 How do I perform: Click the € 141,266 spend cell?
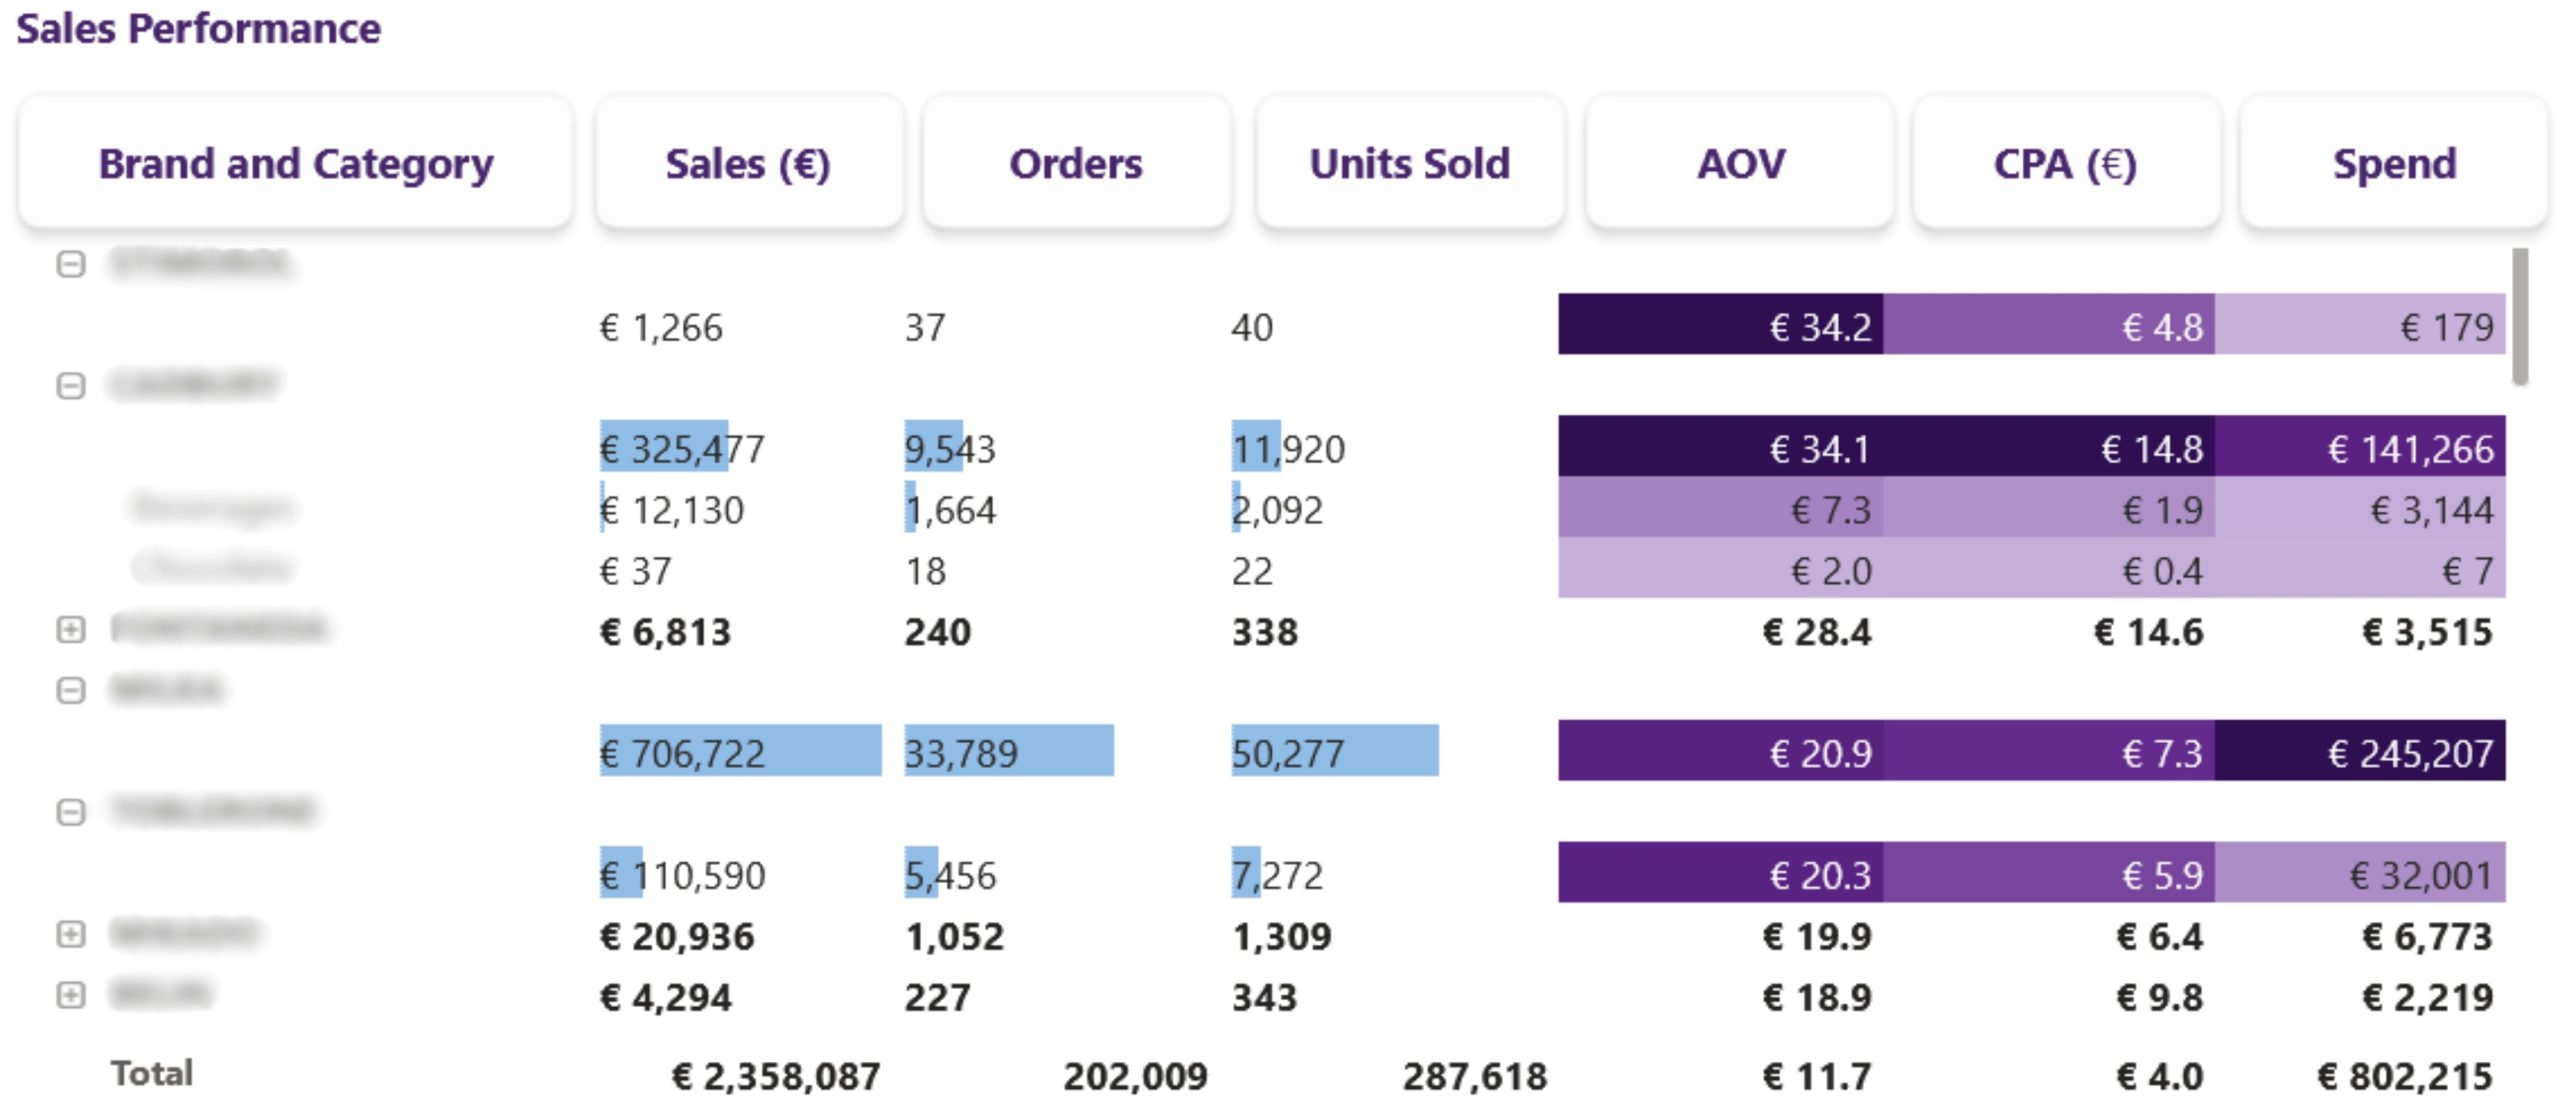(2360, 446)
